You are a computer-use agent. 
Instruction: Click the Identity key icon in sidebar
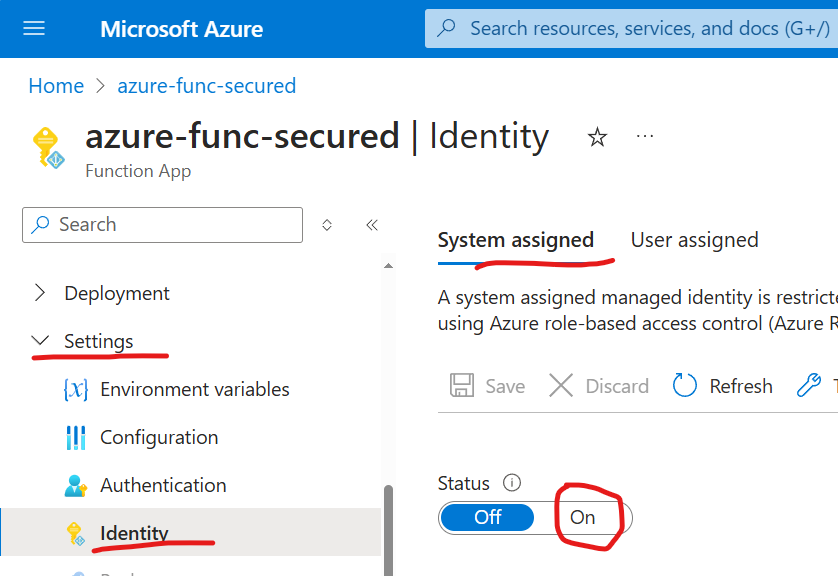(75, 534)
